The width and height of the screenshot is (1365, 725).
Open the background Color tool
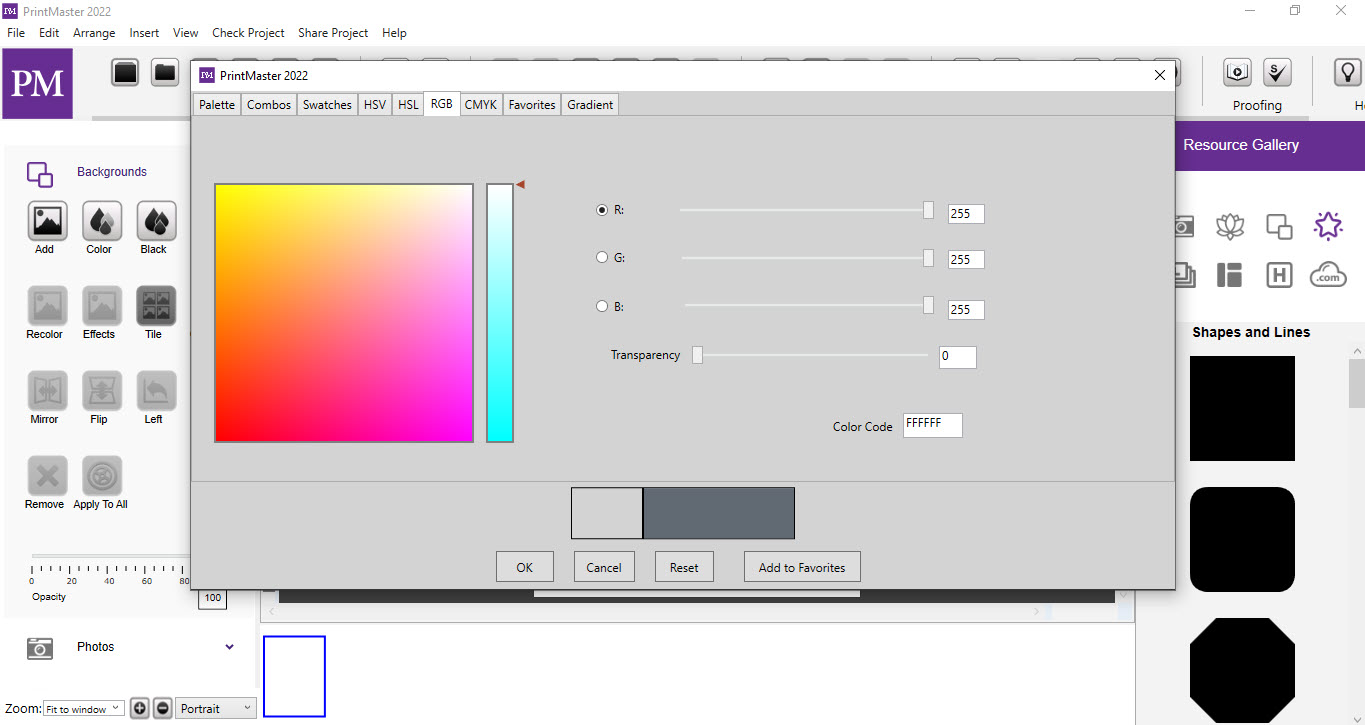[102, 221]
